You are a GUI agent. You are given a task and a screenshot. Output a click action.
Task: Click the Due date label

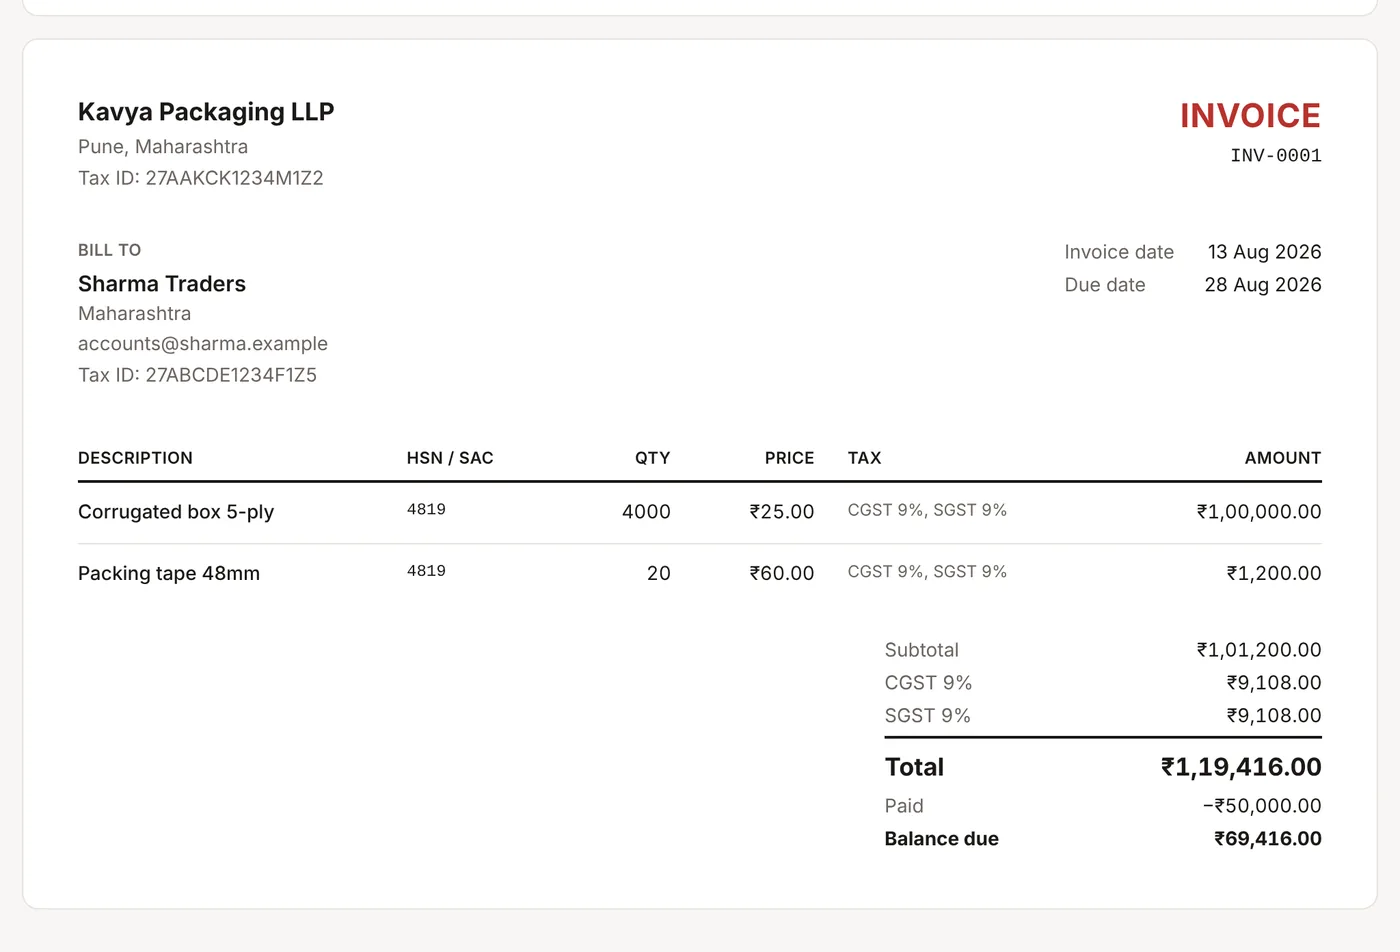[x=1105, y=285]
